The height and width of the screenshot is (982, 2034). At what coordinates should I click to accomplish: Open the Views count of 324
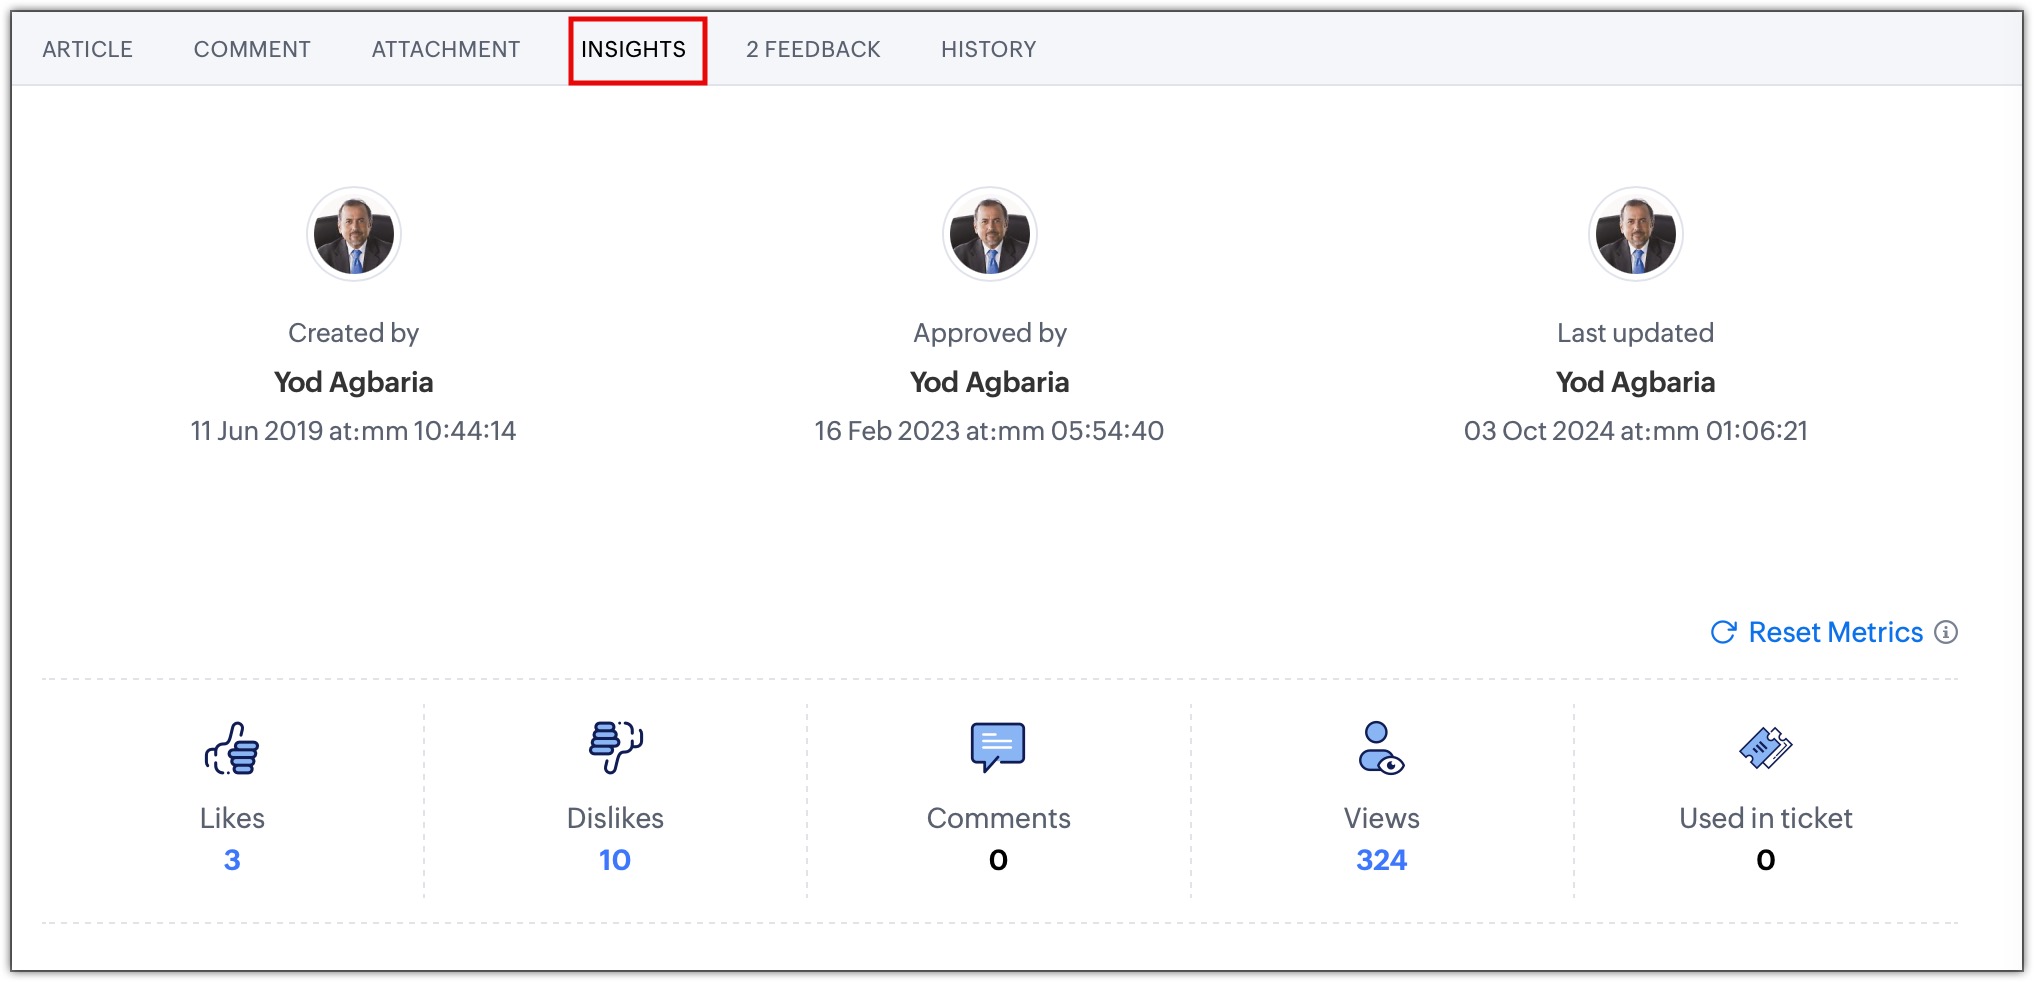tap(1381, 860)
